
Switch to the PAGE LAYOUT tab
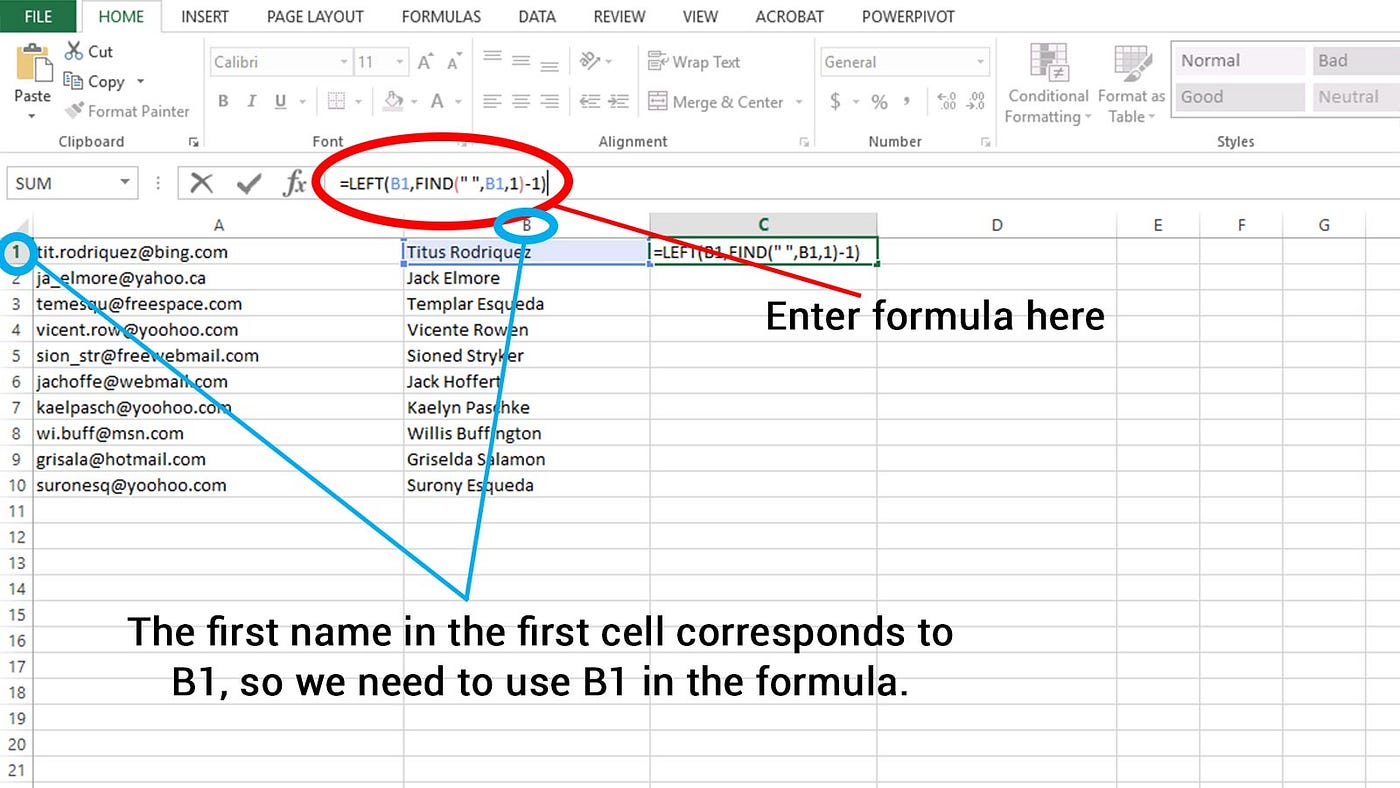click(314, 16)
